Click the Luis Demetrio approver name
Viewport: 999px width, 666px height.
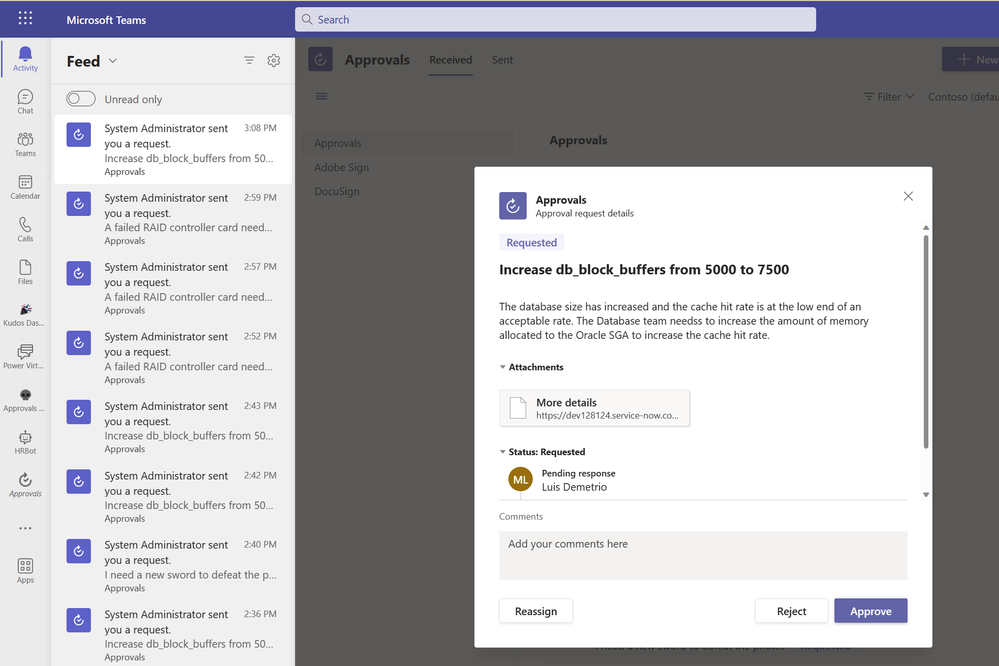tap(574, 487)
